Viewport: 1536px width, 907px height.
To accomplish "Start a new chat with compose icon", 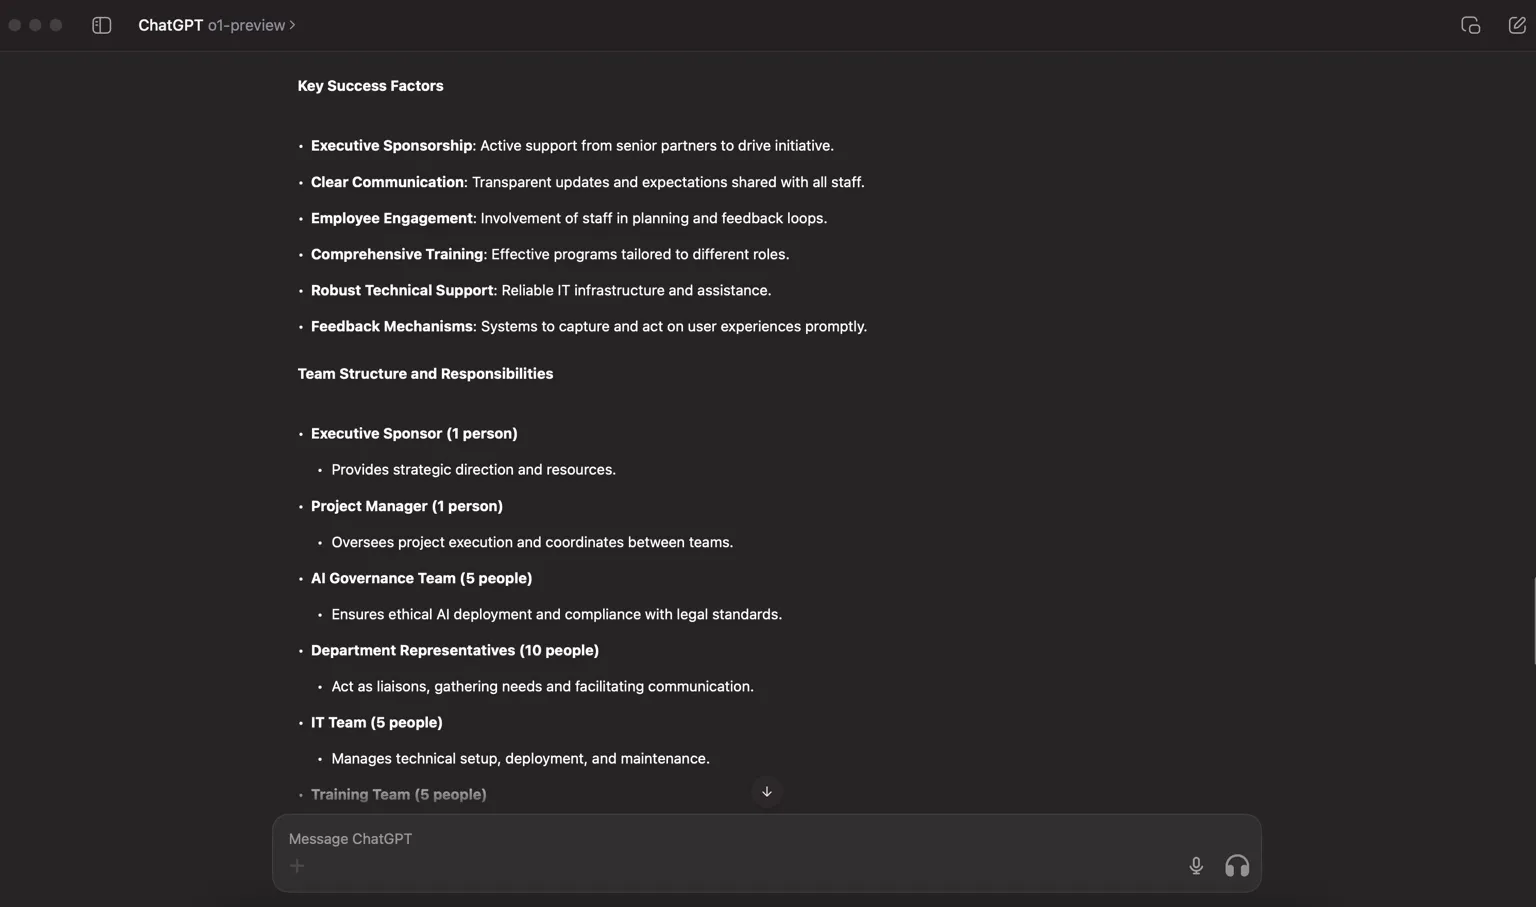I will pyautogui.click(x=1516, y=25).
